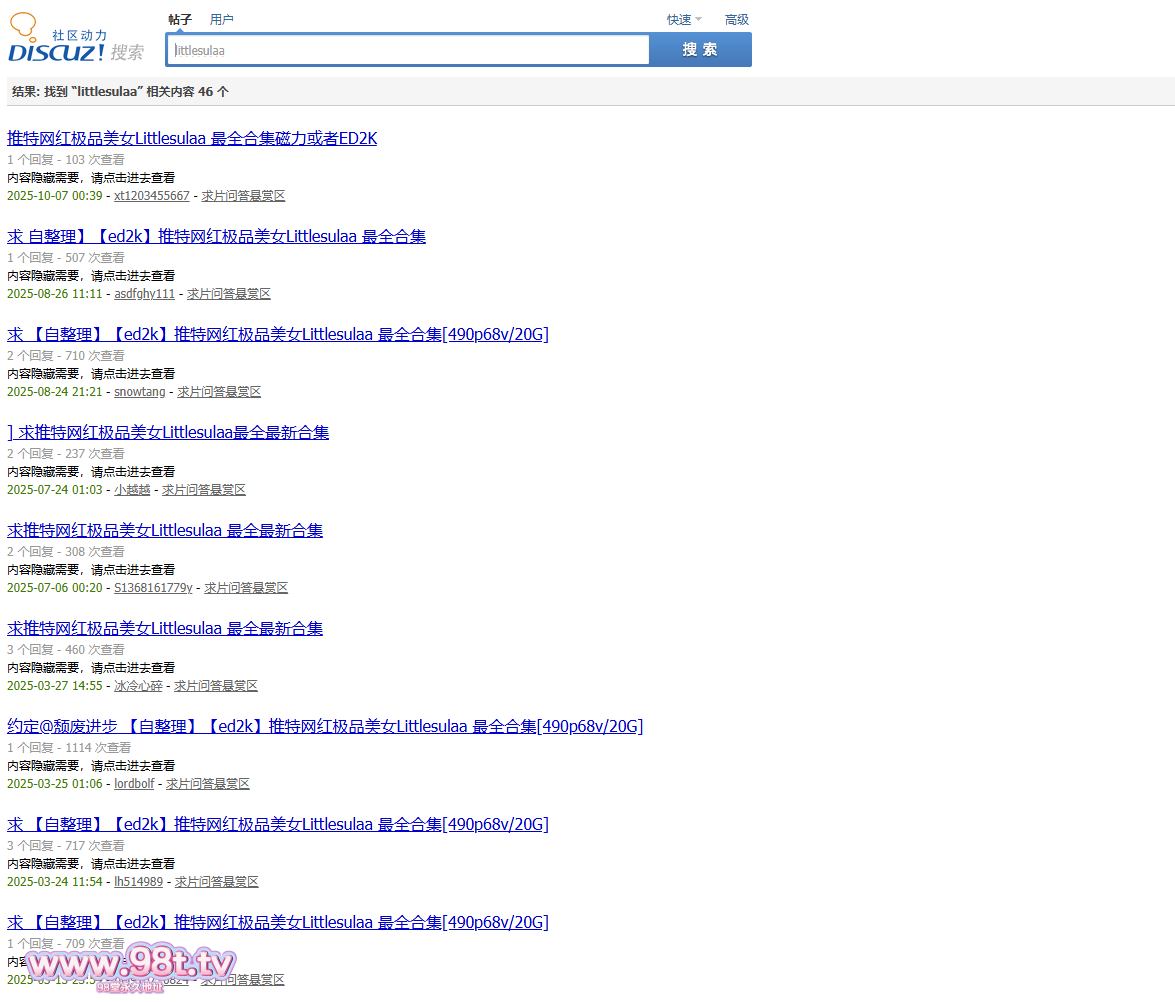Switch to the 用户 search tab

(221, 20)
